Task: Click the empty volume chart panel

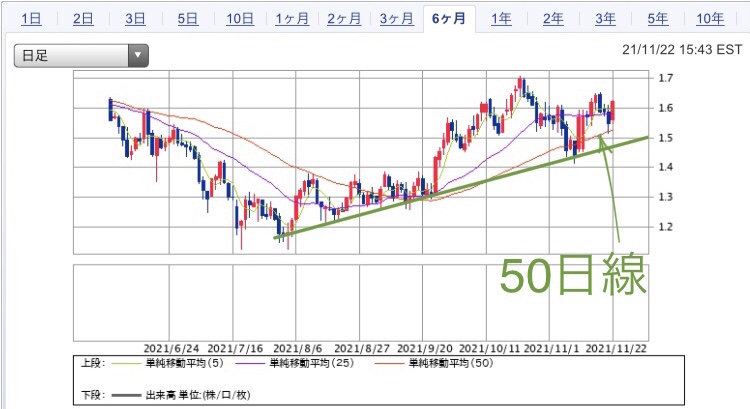Action: [361, 302]
